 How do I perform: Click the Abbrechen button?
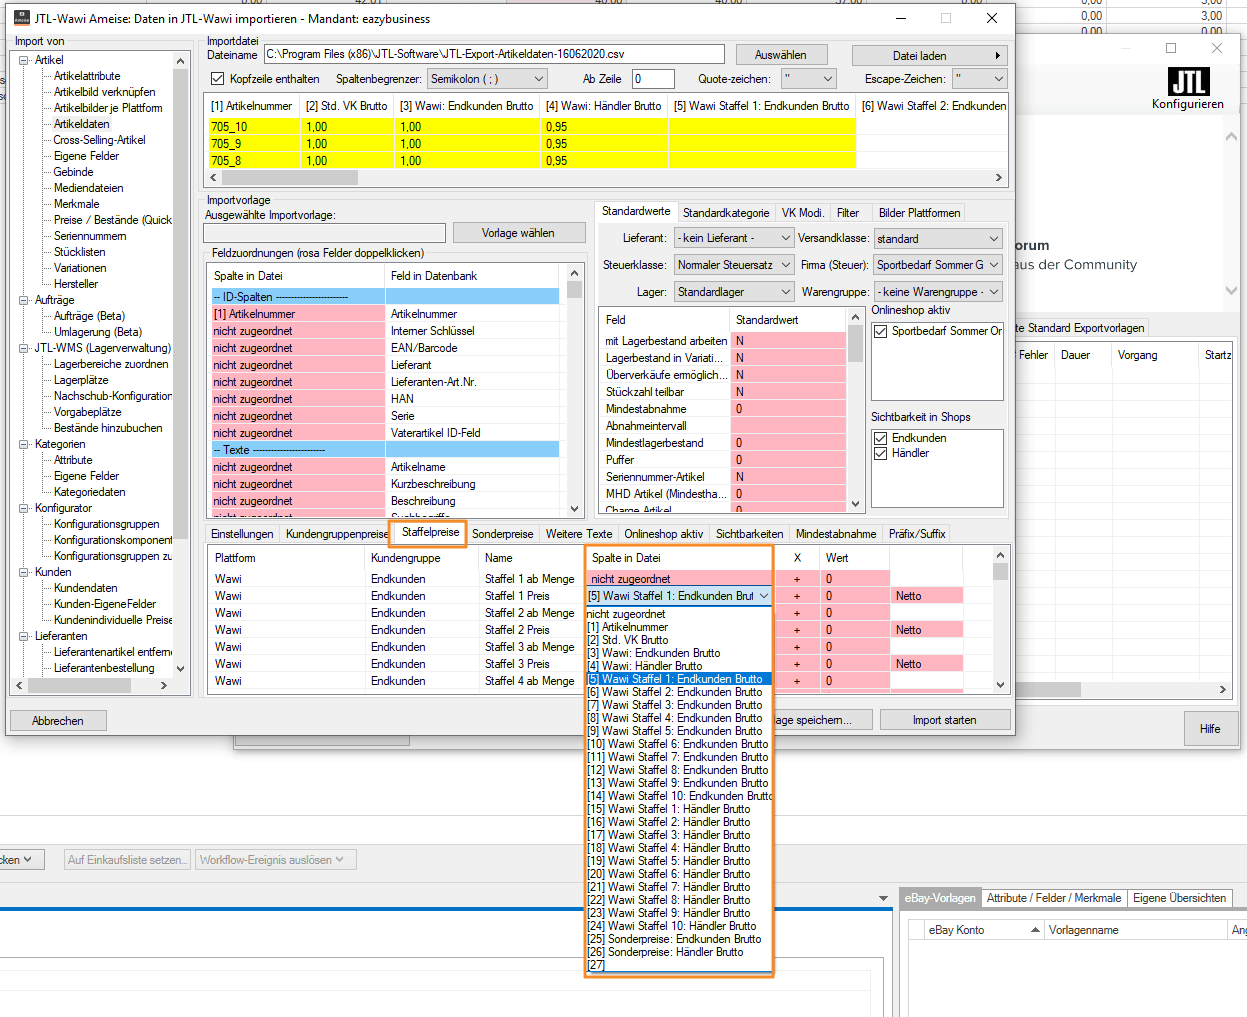[58, 720]
